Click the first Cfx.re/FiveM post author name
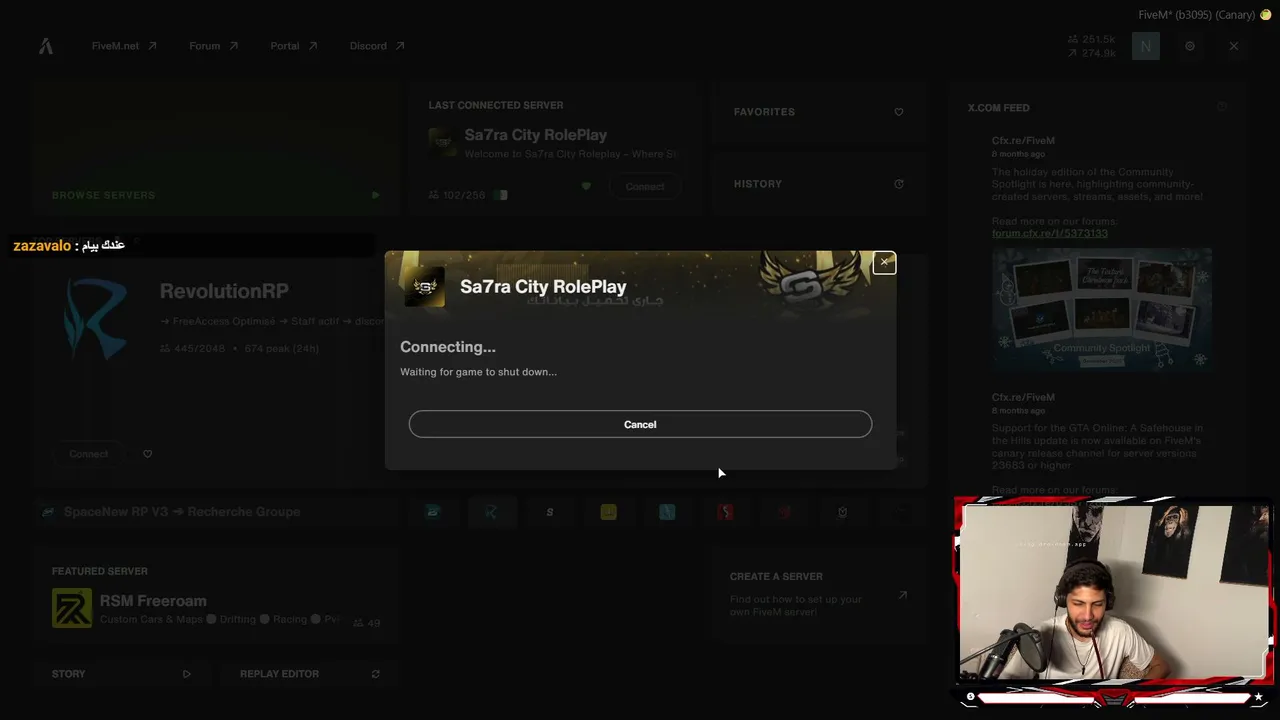The height and width of the screenshot is (720, 1280). (1023, 141)
